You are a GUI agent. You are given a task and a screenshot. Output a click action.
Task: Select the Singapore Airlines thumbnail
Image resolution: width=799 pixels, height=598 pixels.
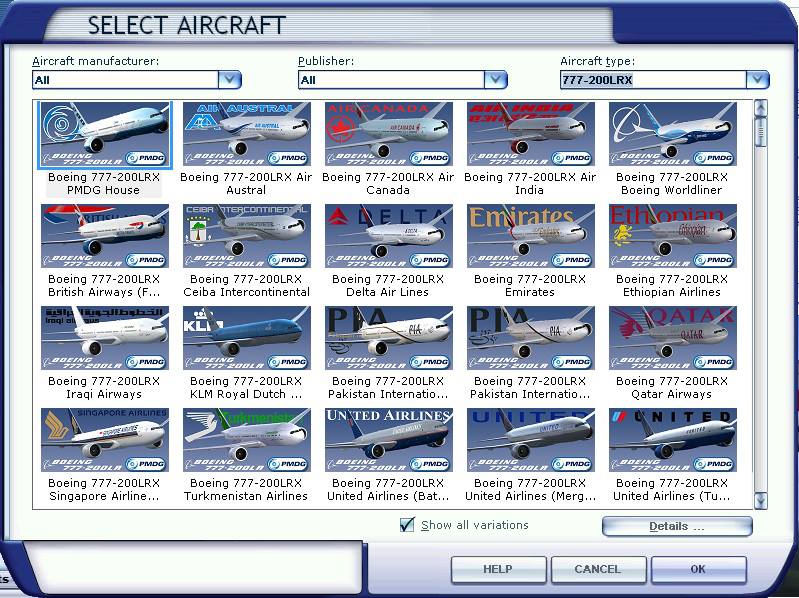coord(104,440)
